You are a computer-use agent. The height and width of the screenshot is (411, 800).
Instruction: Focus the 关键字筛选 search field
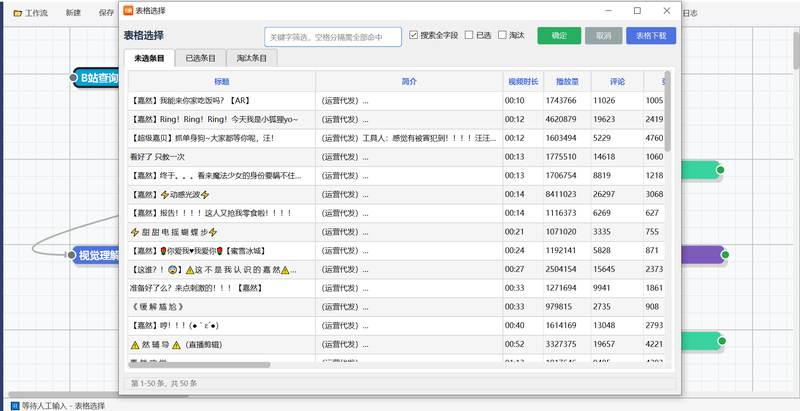[x=333, y=37]
